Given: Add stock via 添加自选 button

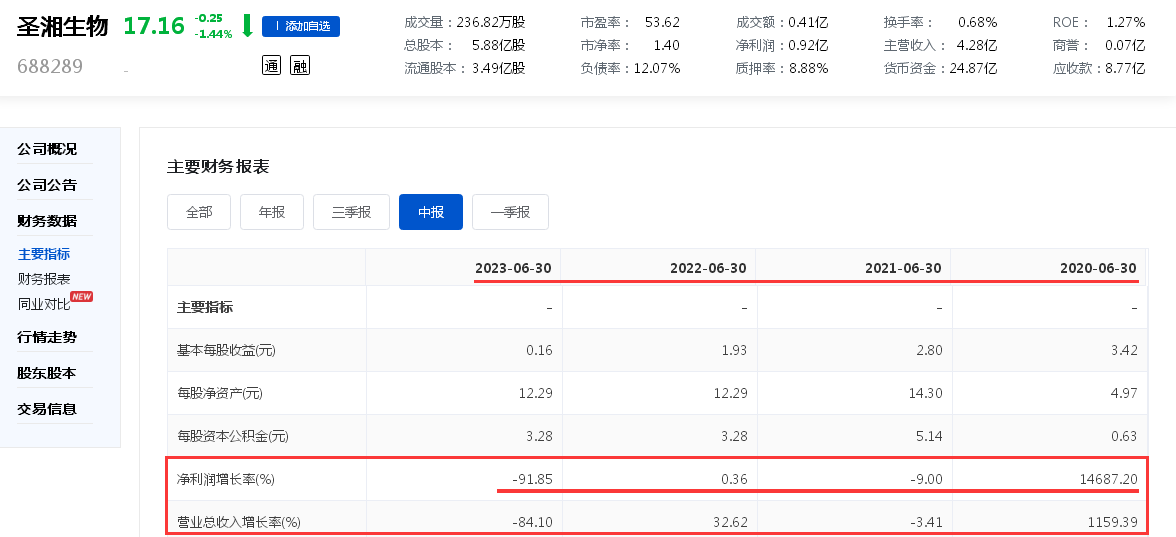Looking at the screenshot, I should (x=301, y=26).
